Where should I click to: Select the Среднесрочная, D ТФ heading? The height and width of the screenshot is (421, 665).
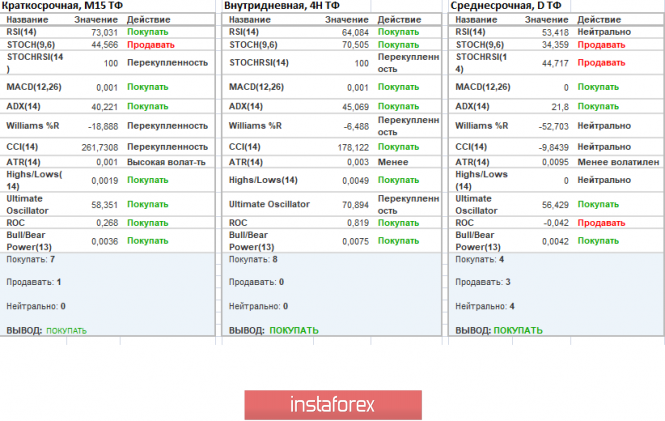click(506, 6)
